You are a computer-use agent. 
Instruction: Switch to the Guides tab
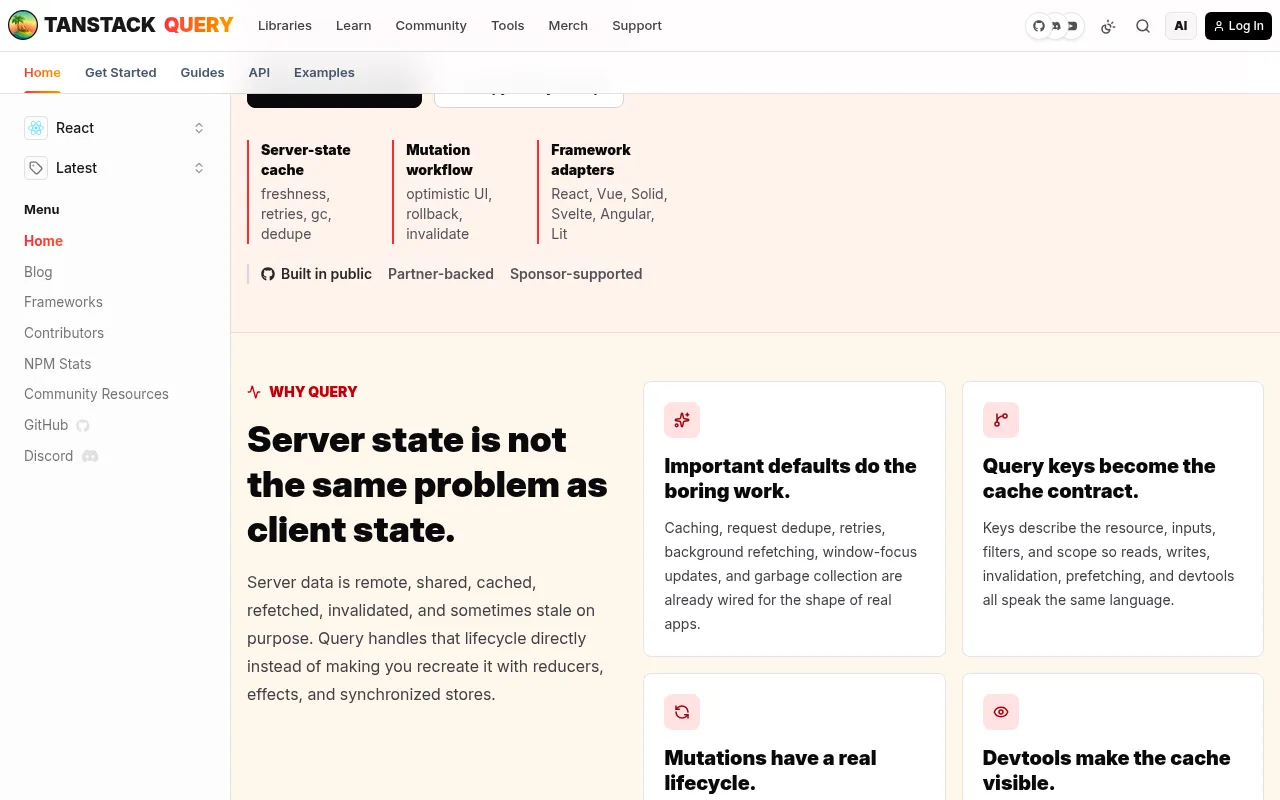click(202, 73)
